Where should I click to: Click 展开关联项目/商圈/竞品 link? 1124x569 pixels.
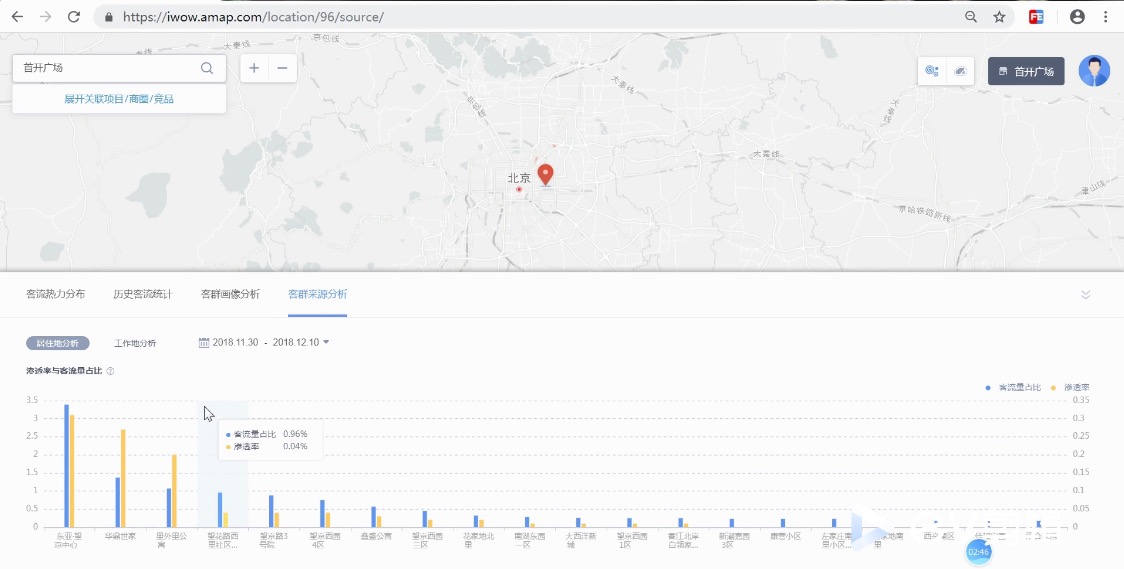119,99
